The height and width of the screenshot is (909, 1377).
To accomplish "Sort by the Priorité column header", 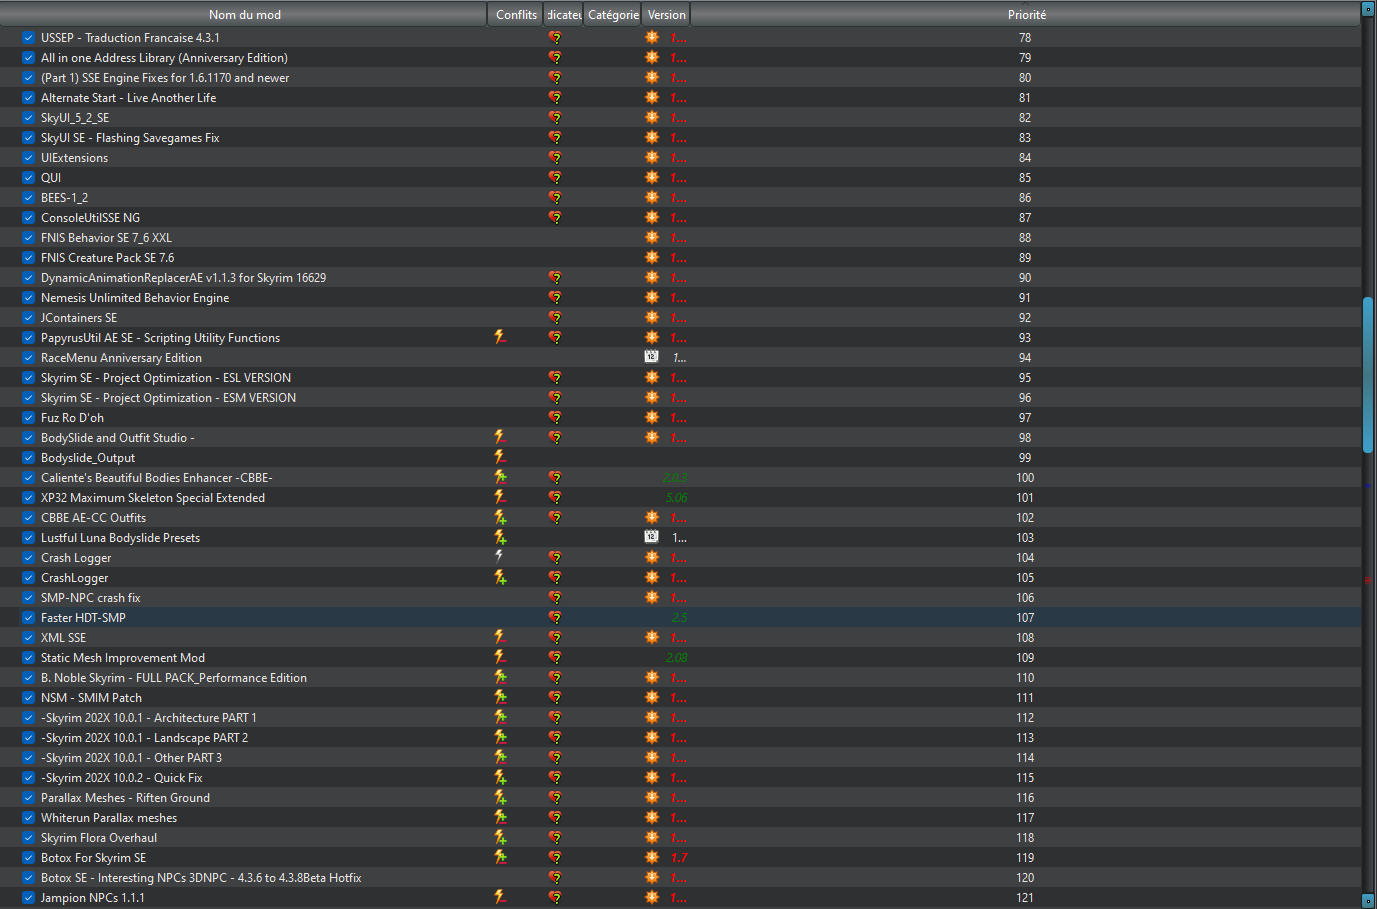I will 1026,14.
